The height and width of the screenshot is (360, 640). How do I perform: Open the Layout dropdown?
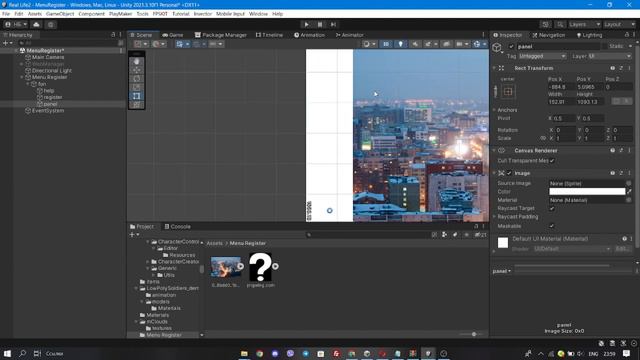tap(619, 24)
